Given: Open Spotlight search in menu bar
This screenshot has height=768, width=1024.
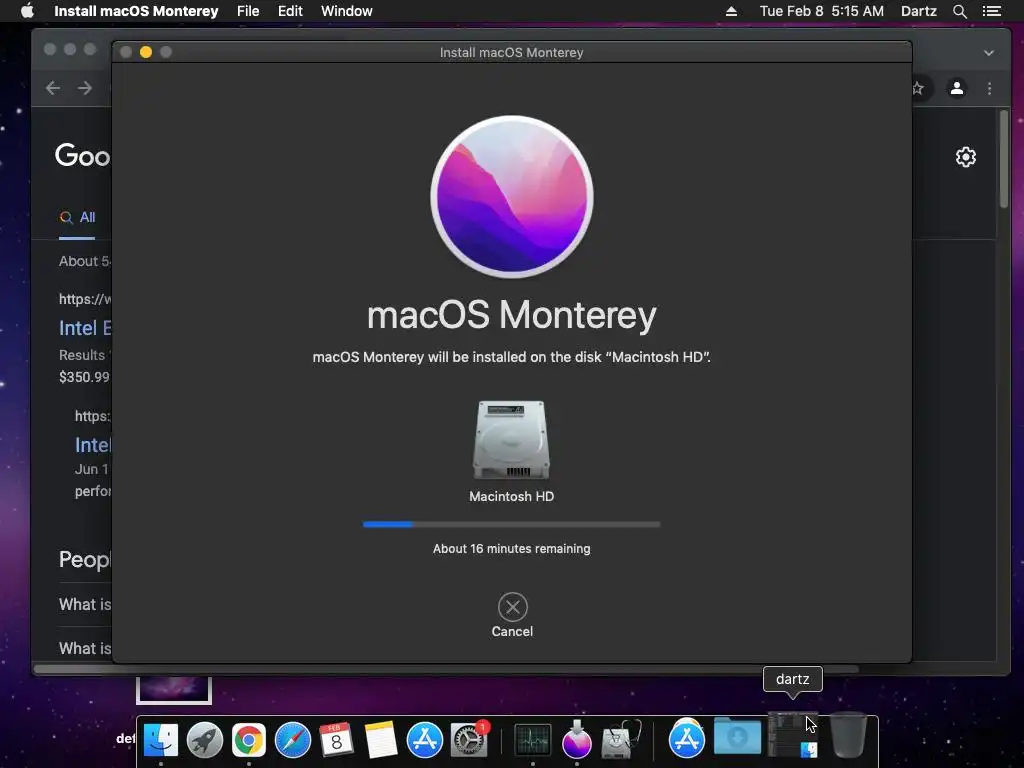Looking at the screenshot, I should pos(959,11).
